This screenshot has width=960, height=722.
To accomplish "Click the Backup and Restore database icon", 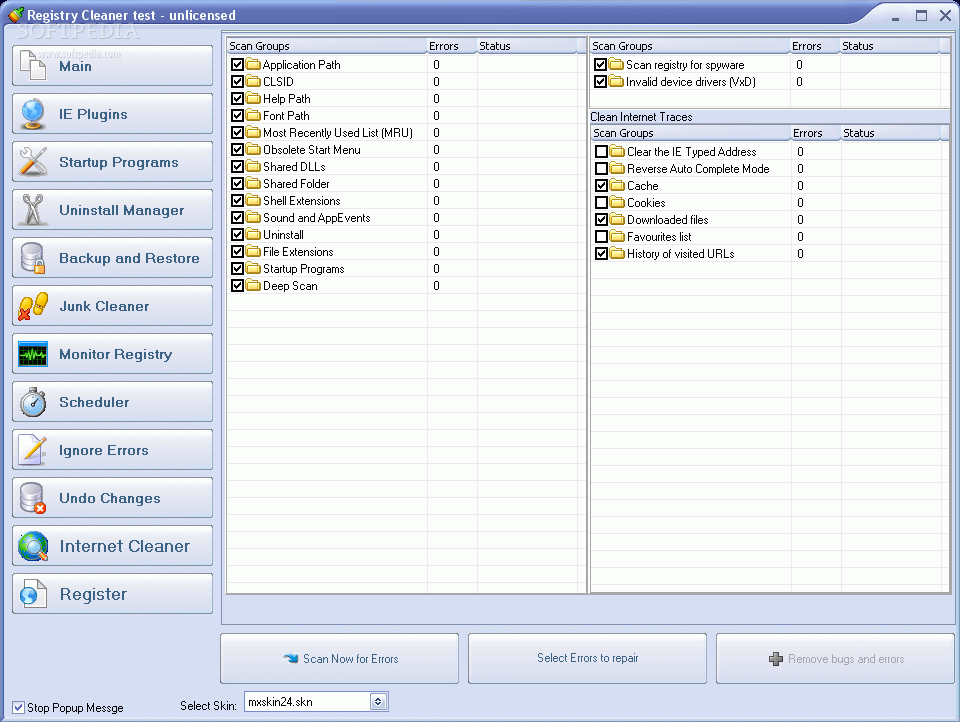I will 33,258.
